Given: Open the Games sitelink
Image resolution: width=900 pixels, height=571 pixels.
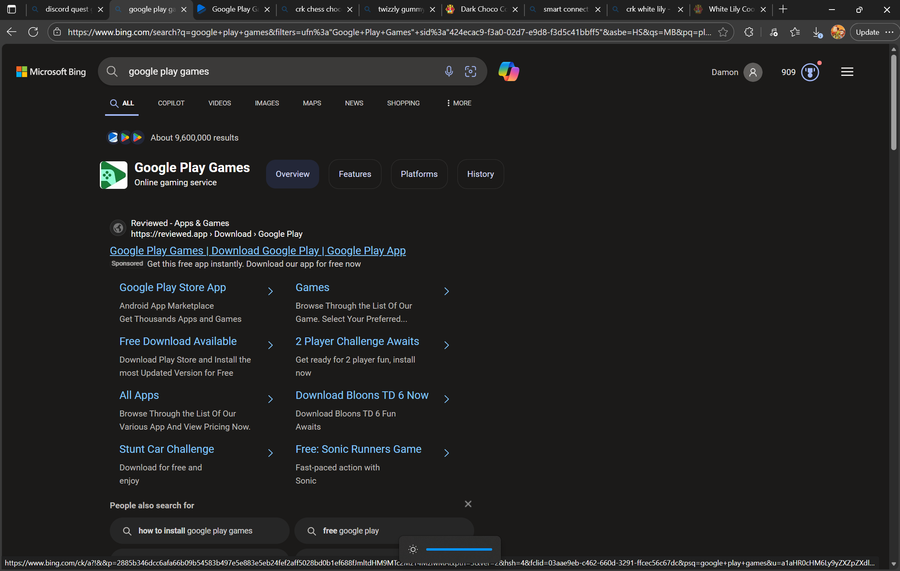Looking at the screenshot, I should [x=312, y=288].
